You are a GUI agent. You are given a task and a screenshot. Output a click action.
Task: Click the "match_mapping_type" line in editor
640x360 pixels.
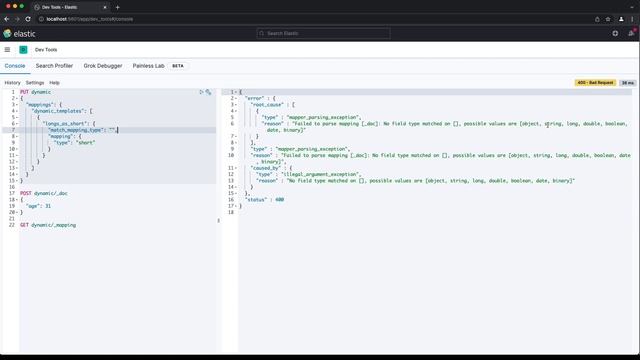83,130
